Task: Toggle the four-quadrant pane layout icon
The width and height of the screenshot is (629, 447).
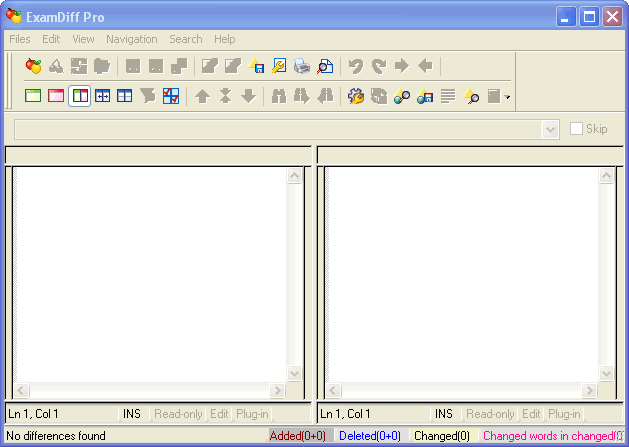Action: tap(125, 96)
